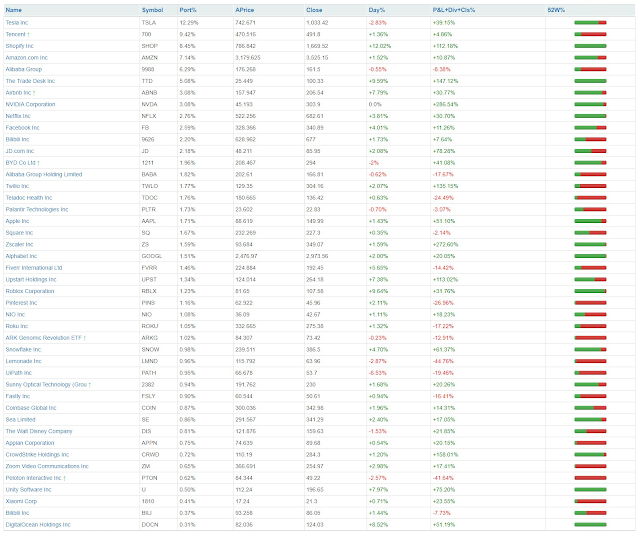640x533 pixels.
Task: Click the green arrow beside Airbnb Inc
Action: pyautogui.click(x=34, y=93)
